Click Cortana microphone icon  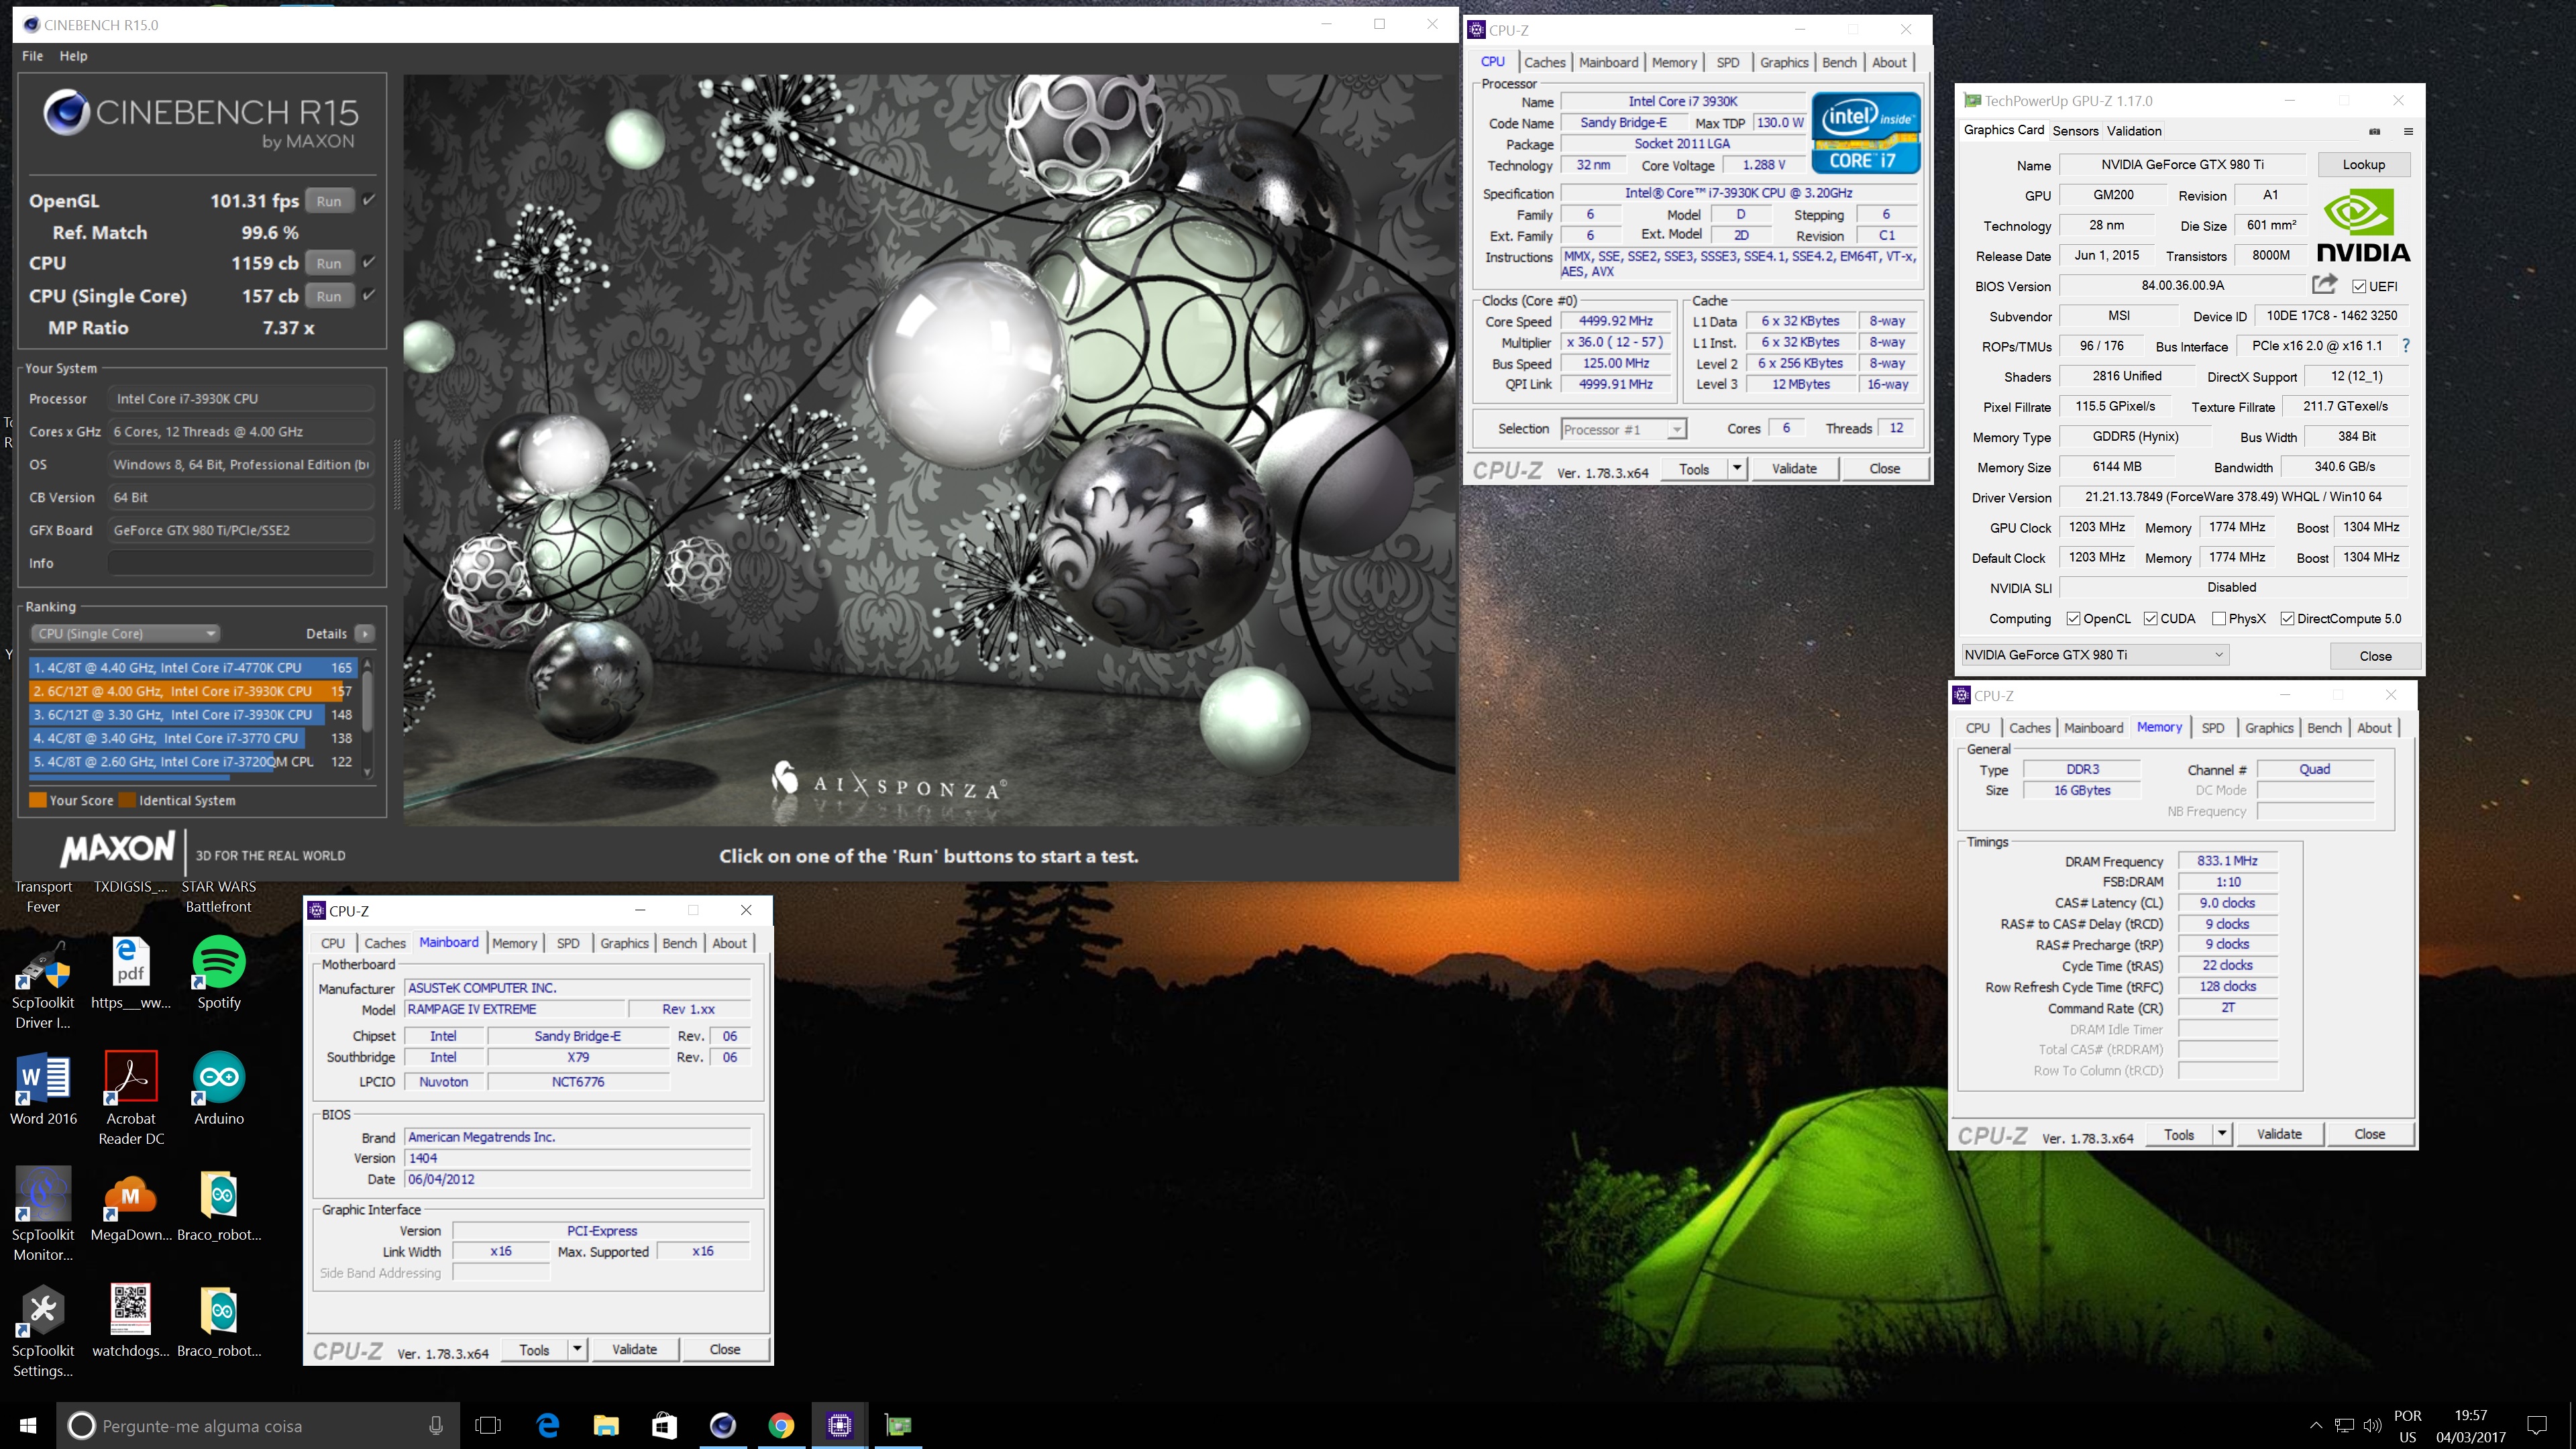point(436,1425)
